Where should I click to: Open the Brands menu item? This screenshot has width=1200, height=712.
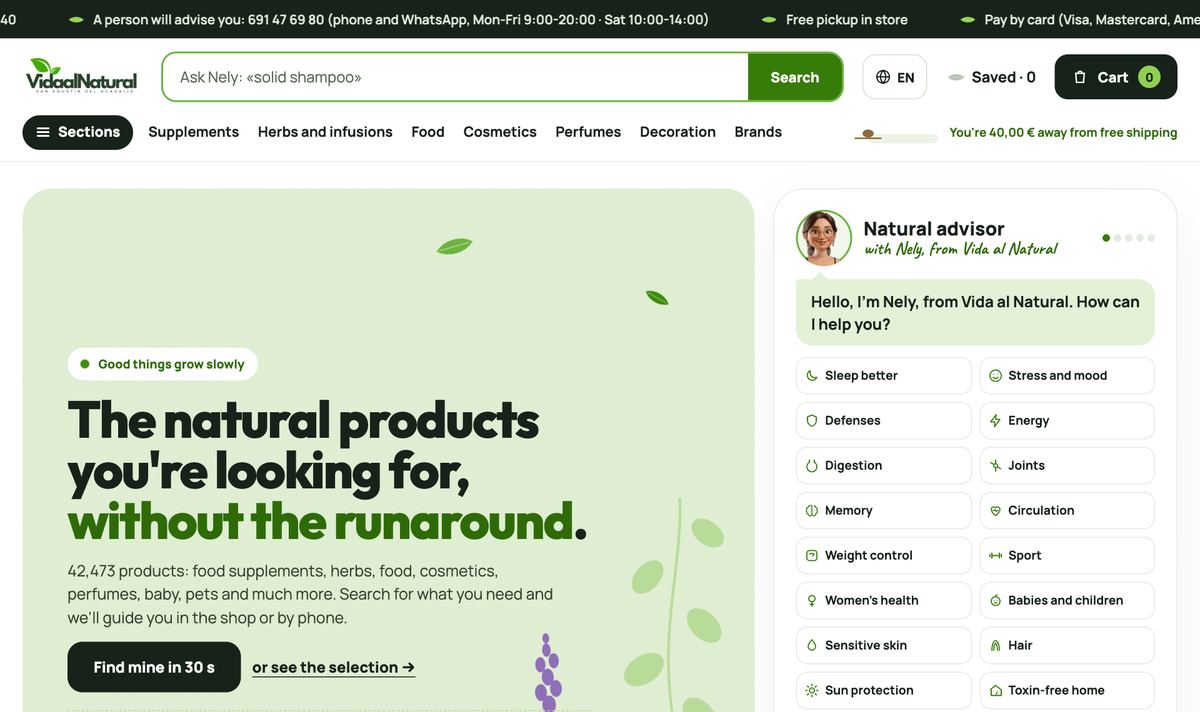[758, 132]
